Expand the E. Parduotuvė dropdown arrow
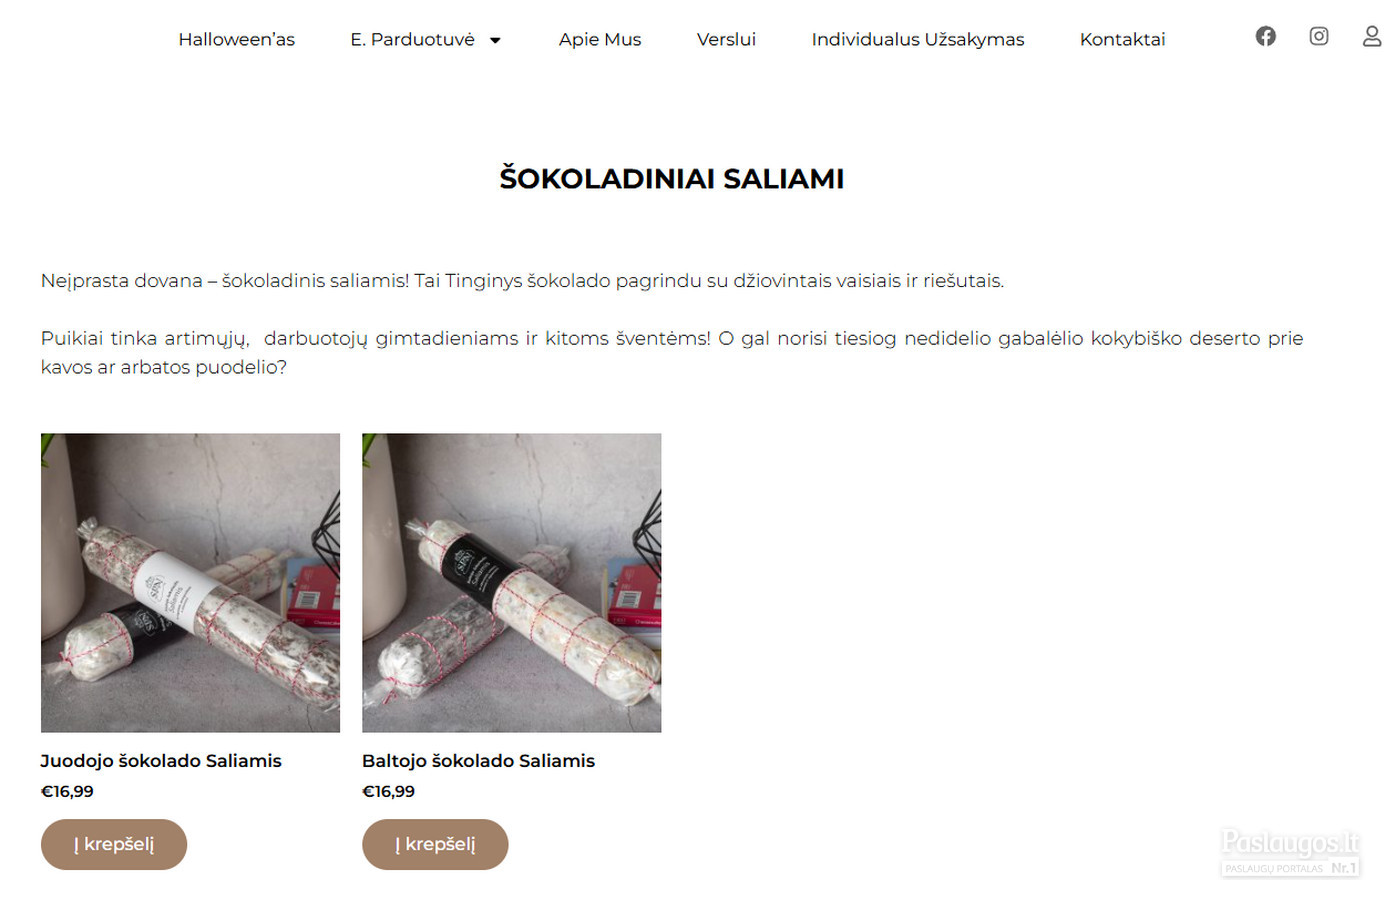This screenshot has height=900, width=1385. click(x=495, y=40)
